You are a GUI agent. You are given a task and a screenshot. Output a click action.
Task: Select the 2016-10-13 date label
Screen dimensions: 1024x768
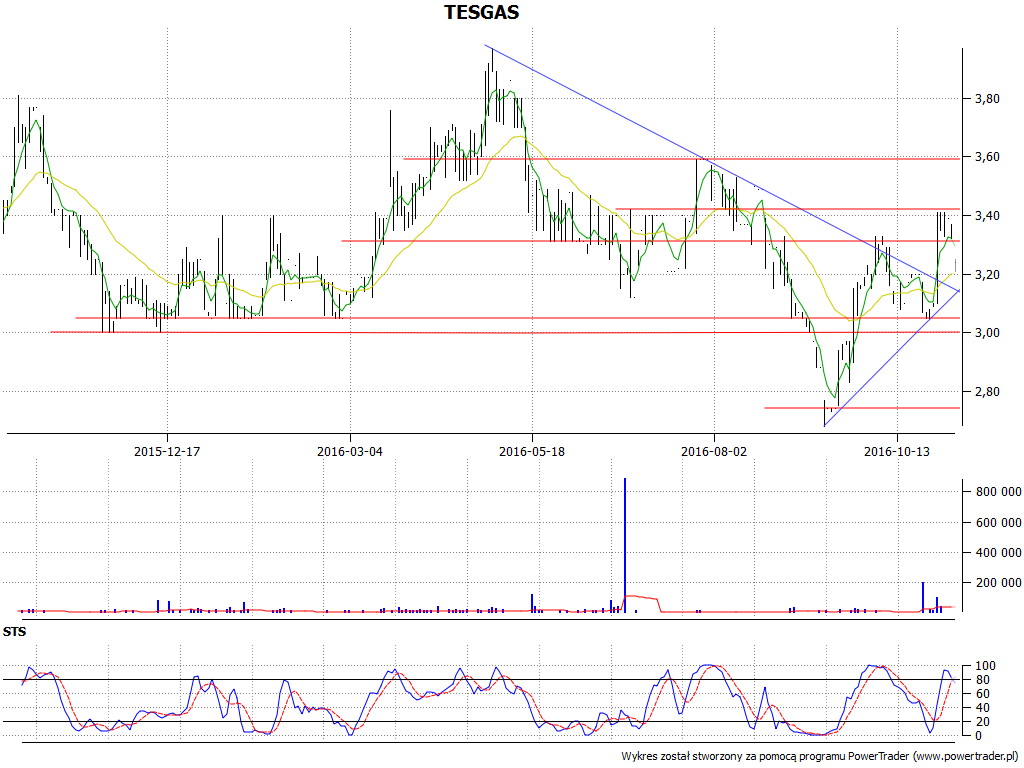coord(897,451)
